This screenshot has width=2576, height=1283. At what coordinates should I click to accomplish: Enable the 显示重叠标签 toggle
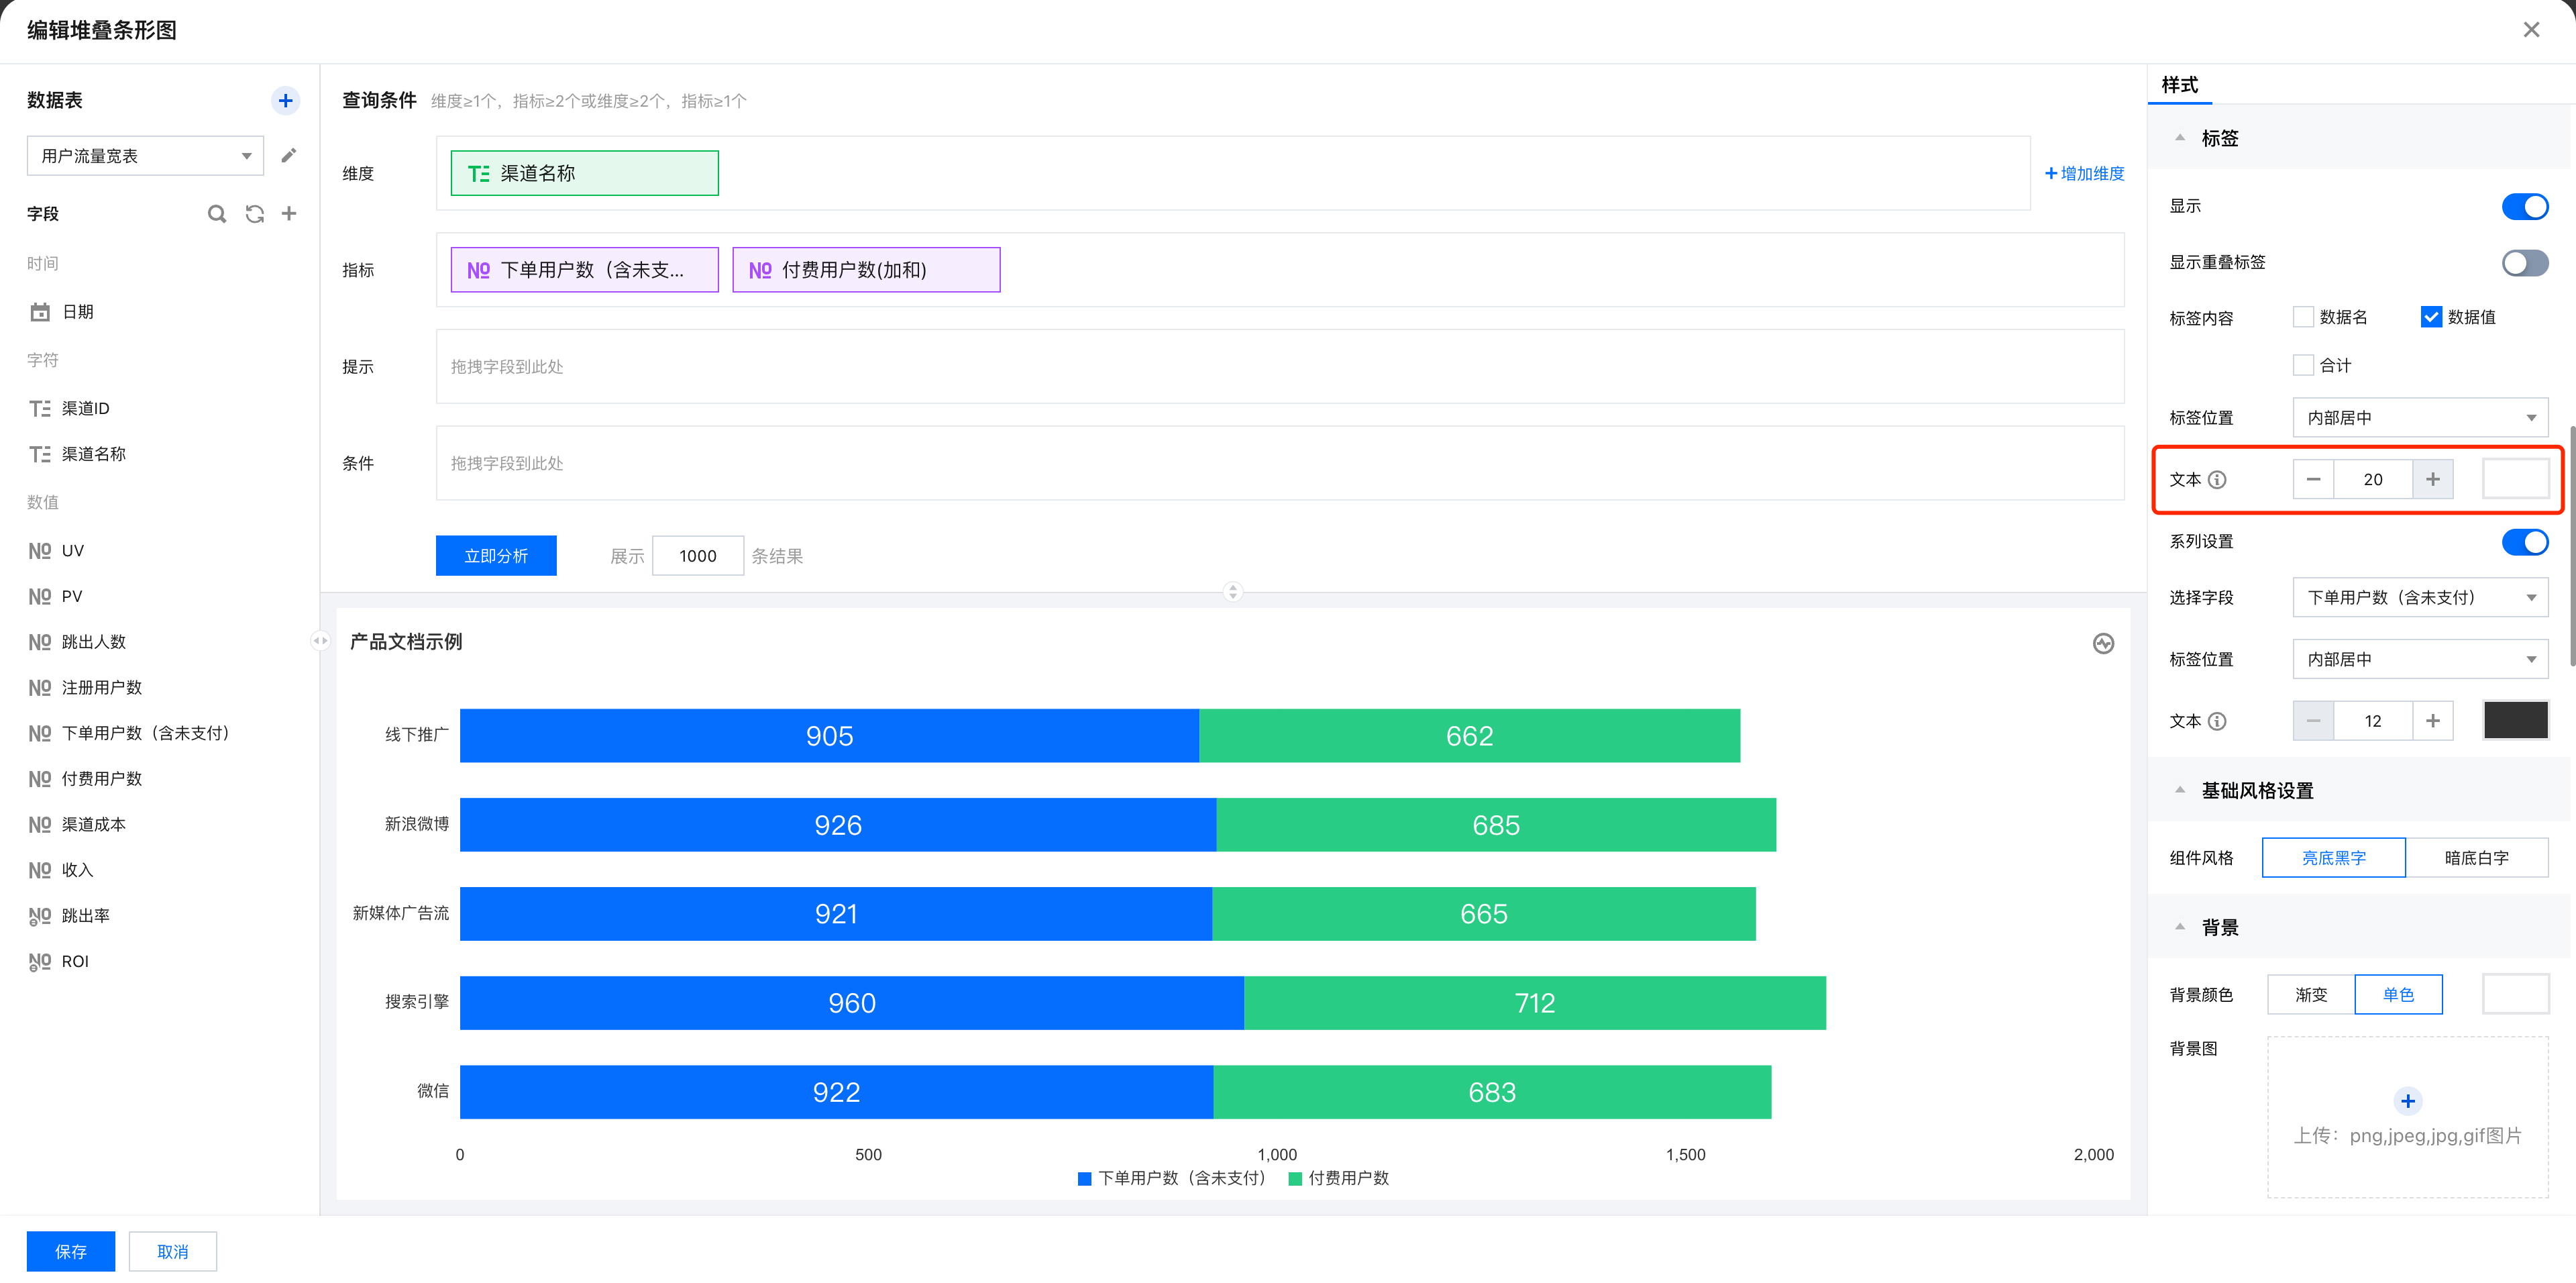click(2524, 262)
